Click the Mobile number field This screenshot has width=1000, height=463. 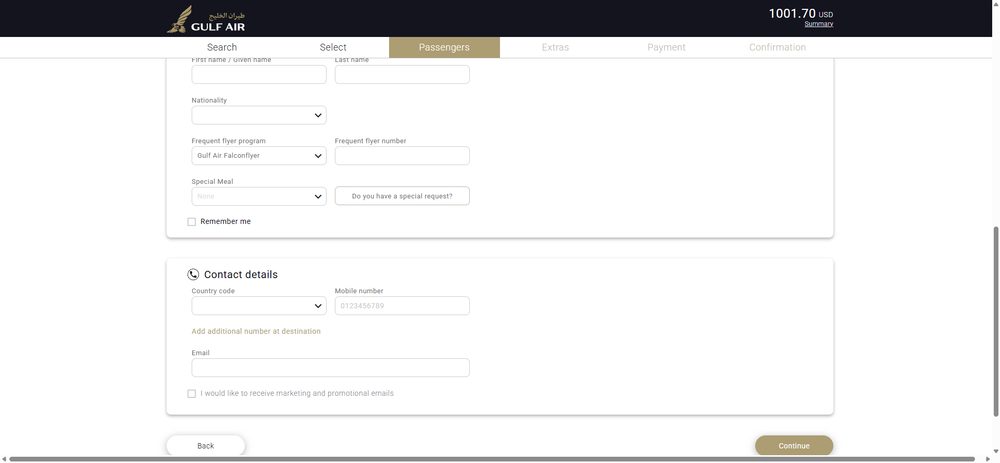(402, 306)
